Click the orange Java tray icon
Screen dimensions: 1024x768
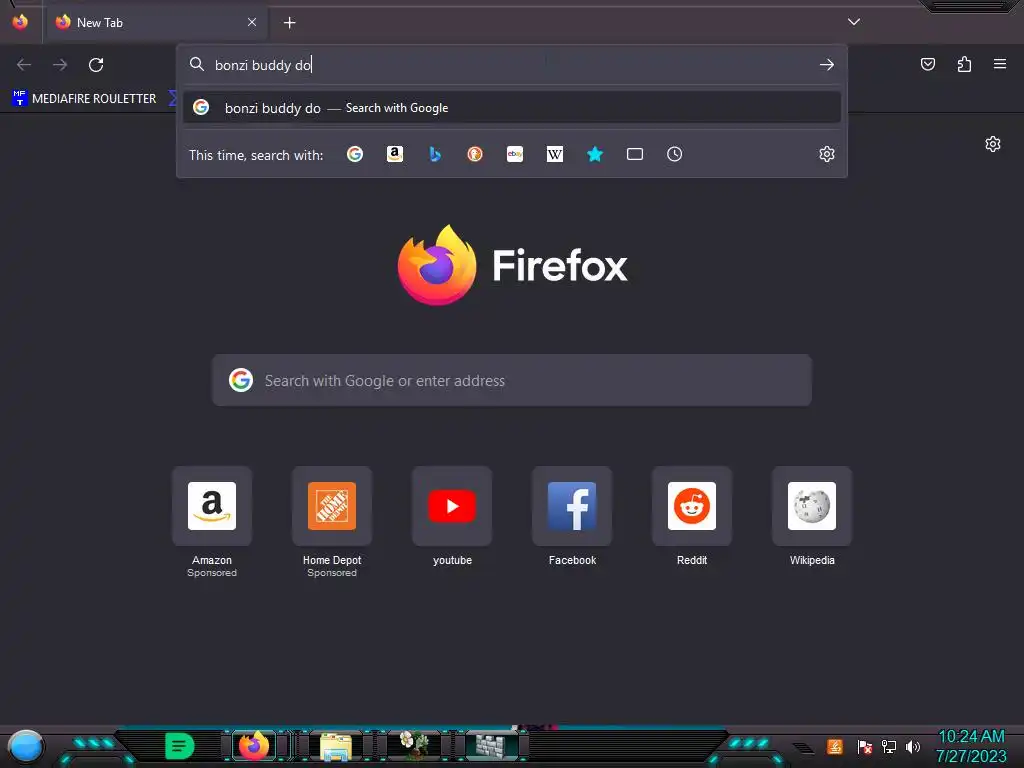tap(835, 746)
